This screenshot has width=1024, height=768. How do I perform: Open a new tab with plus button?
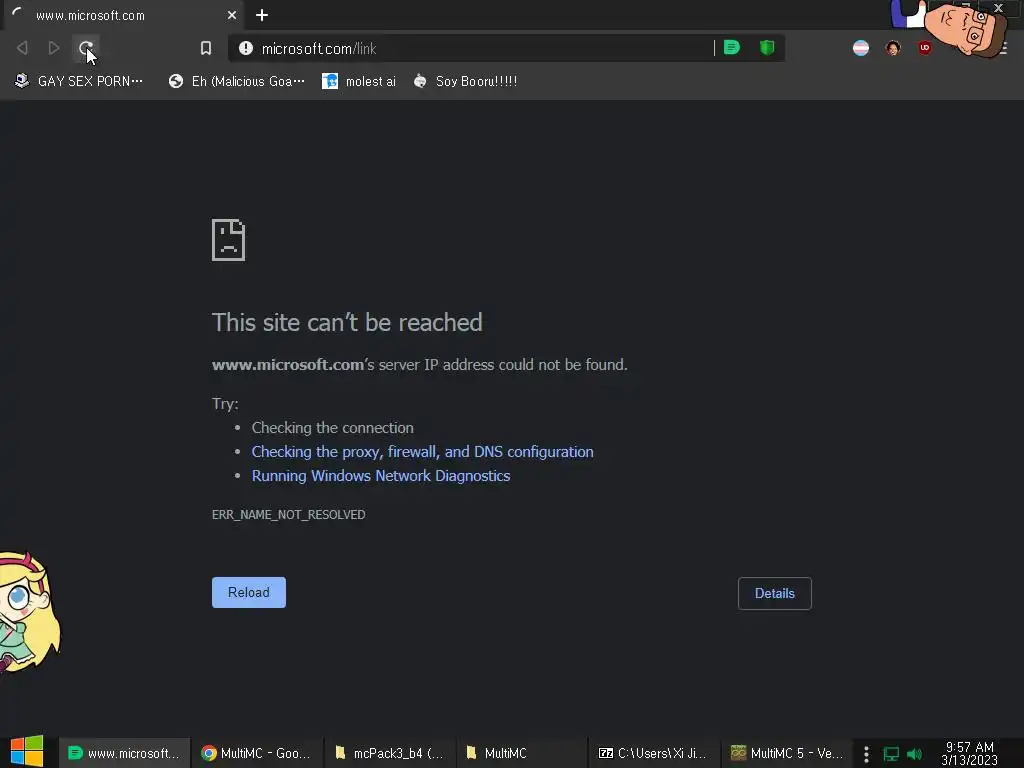click(x=262, y=15)
